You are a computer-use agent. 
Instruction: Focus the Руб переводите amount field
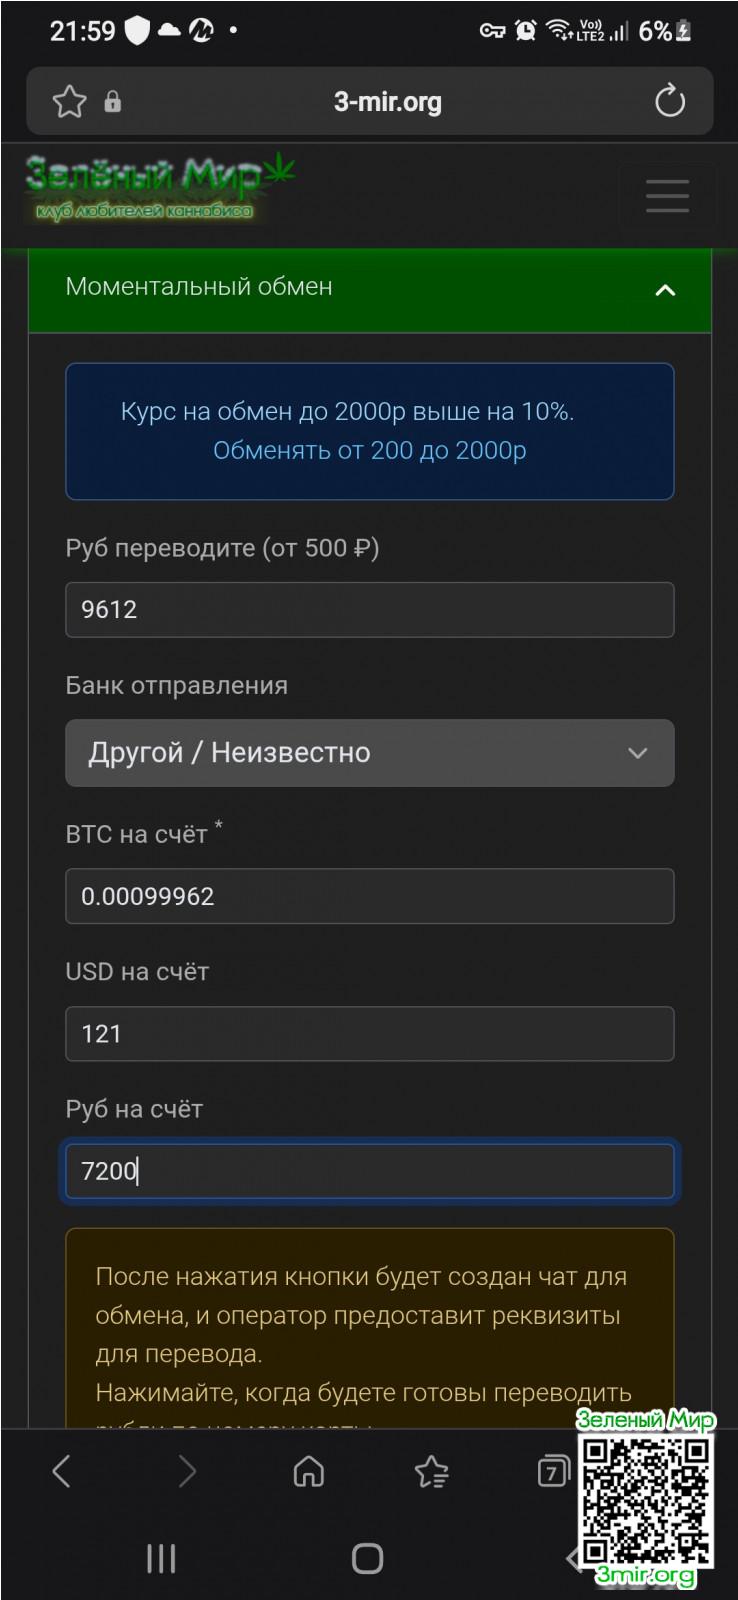[369, 609]
